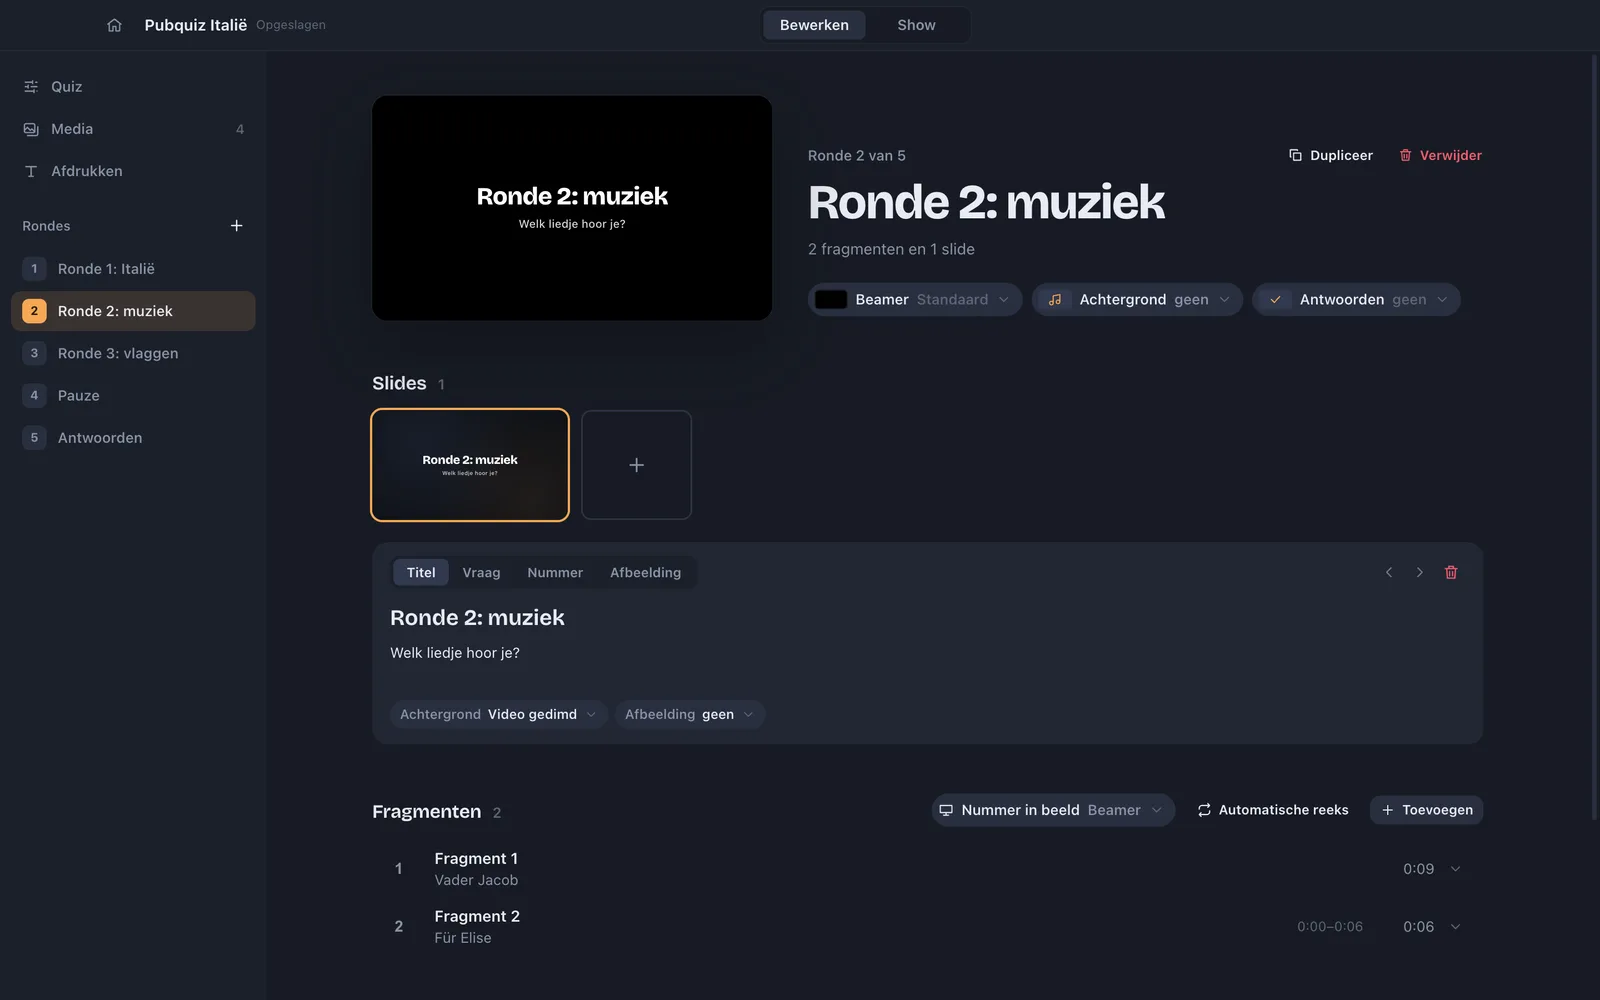Click the 0:00–0:06 time range
Image resolution: width=1600 pixels, height=1000 pixels.
1330,927
